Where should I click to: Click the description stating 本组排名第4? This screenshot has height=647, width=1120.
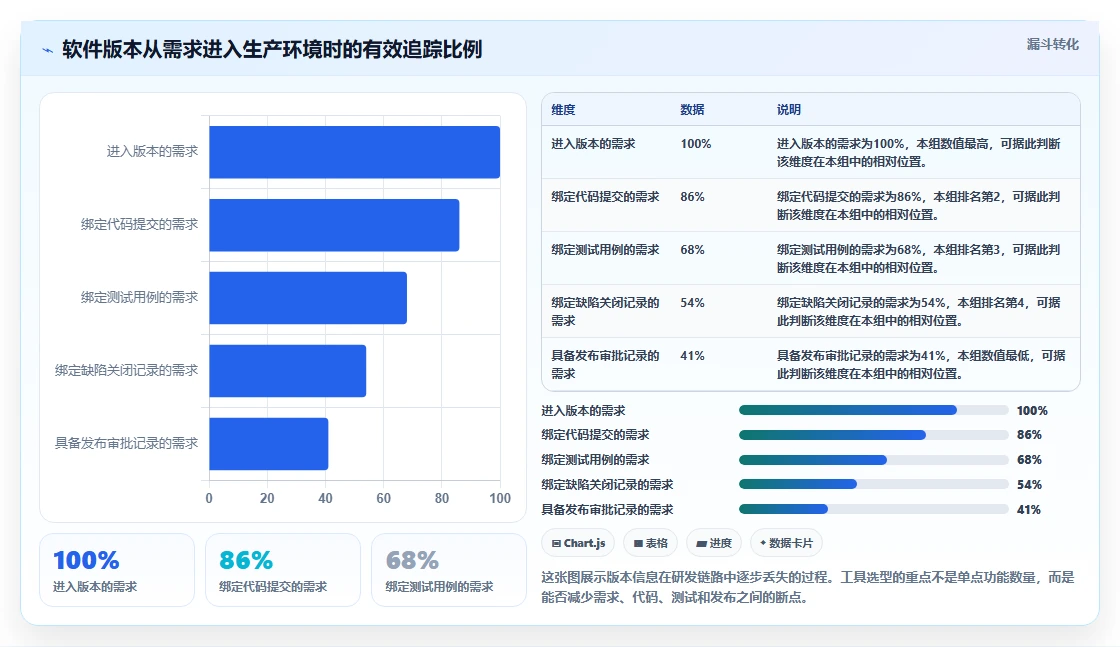click(919, 311)
